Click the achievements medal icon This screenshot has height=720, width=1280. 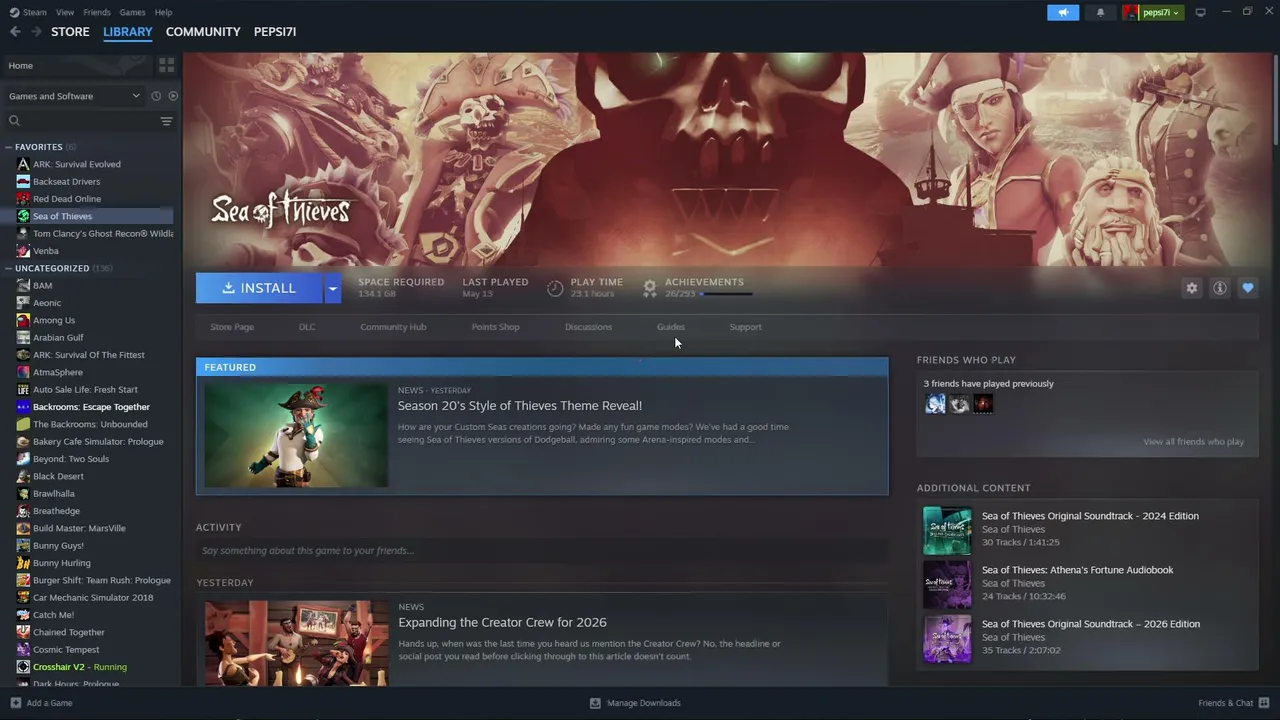649,288
